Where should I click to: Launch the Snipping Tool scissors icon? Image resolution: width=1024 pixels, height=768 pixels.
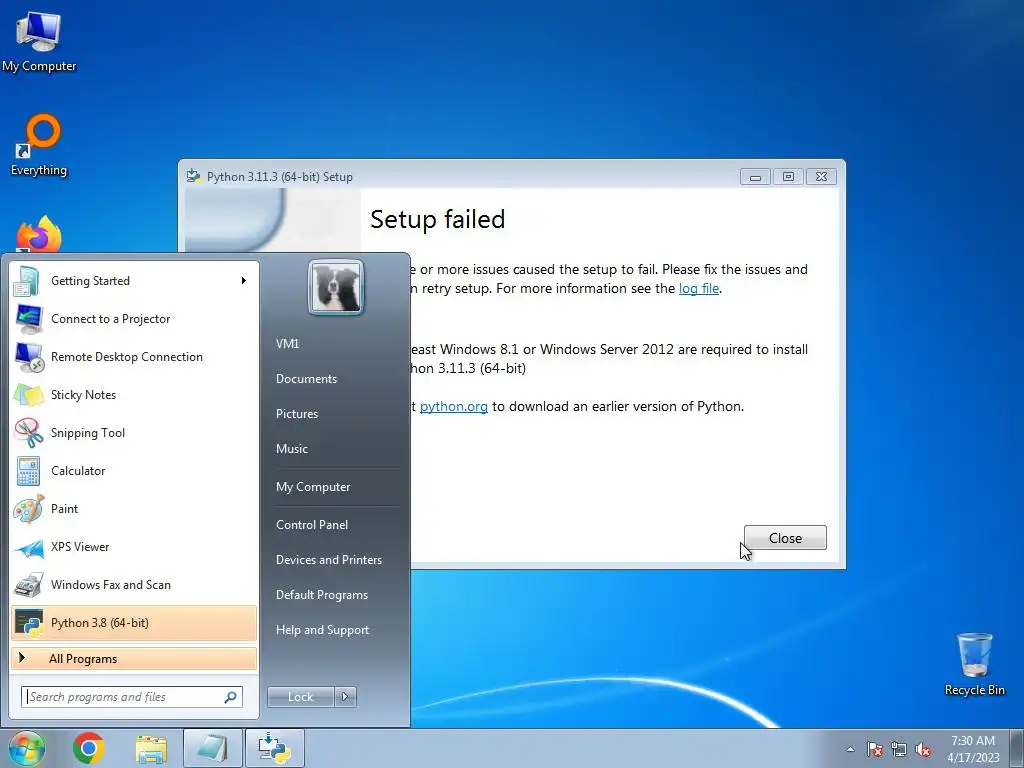pyautogui.click(x=27, y=432)
